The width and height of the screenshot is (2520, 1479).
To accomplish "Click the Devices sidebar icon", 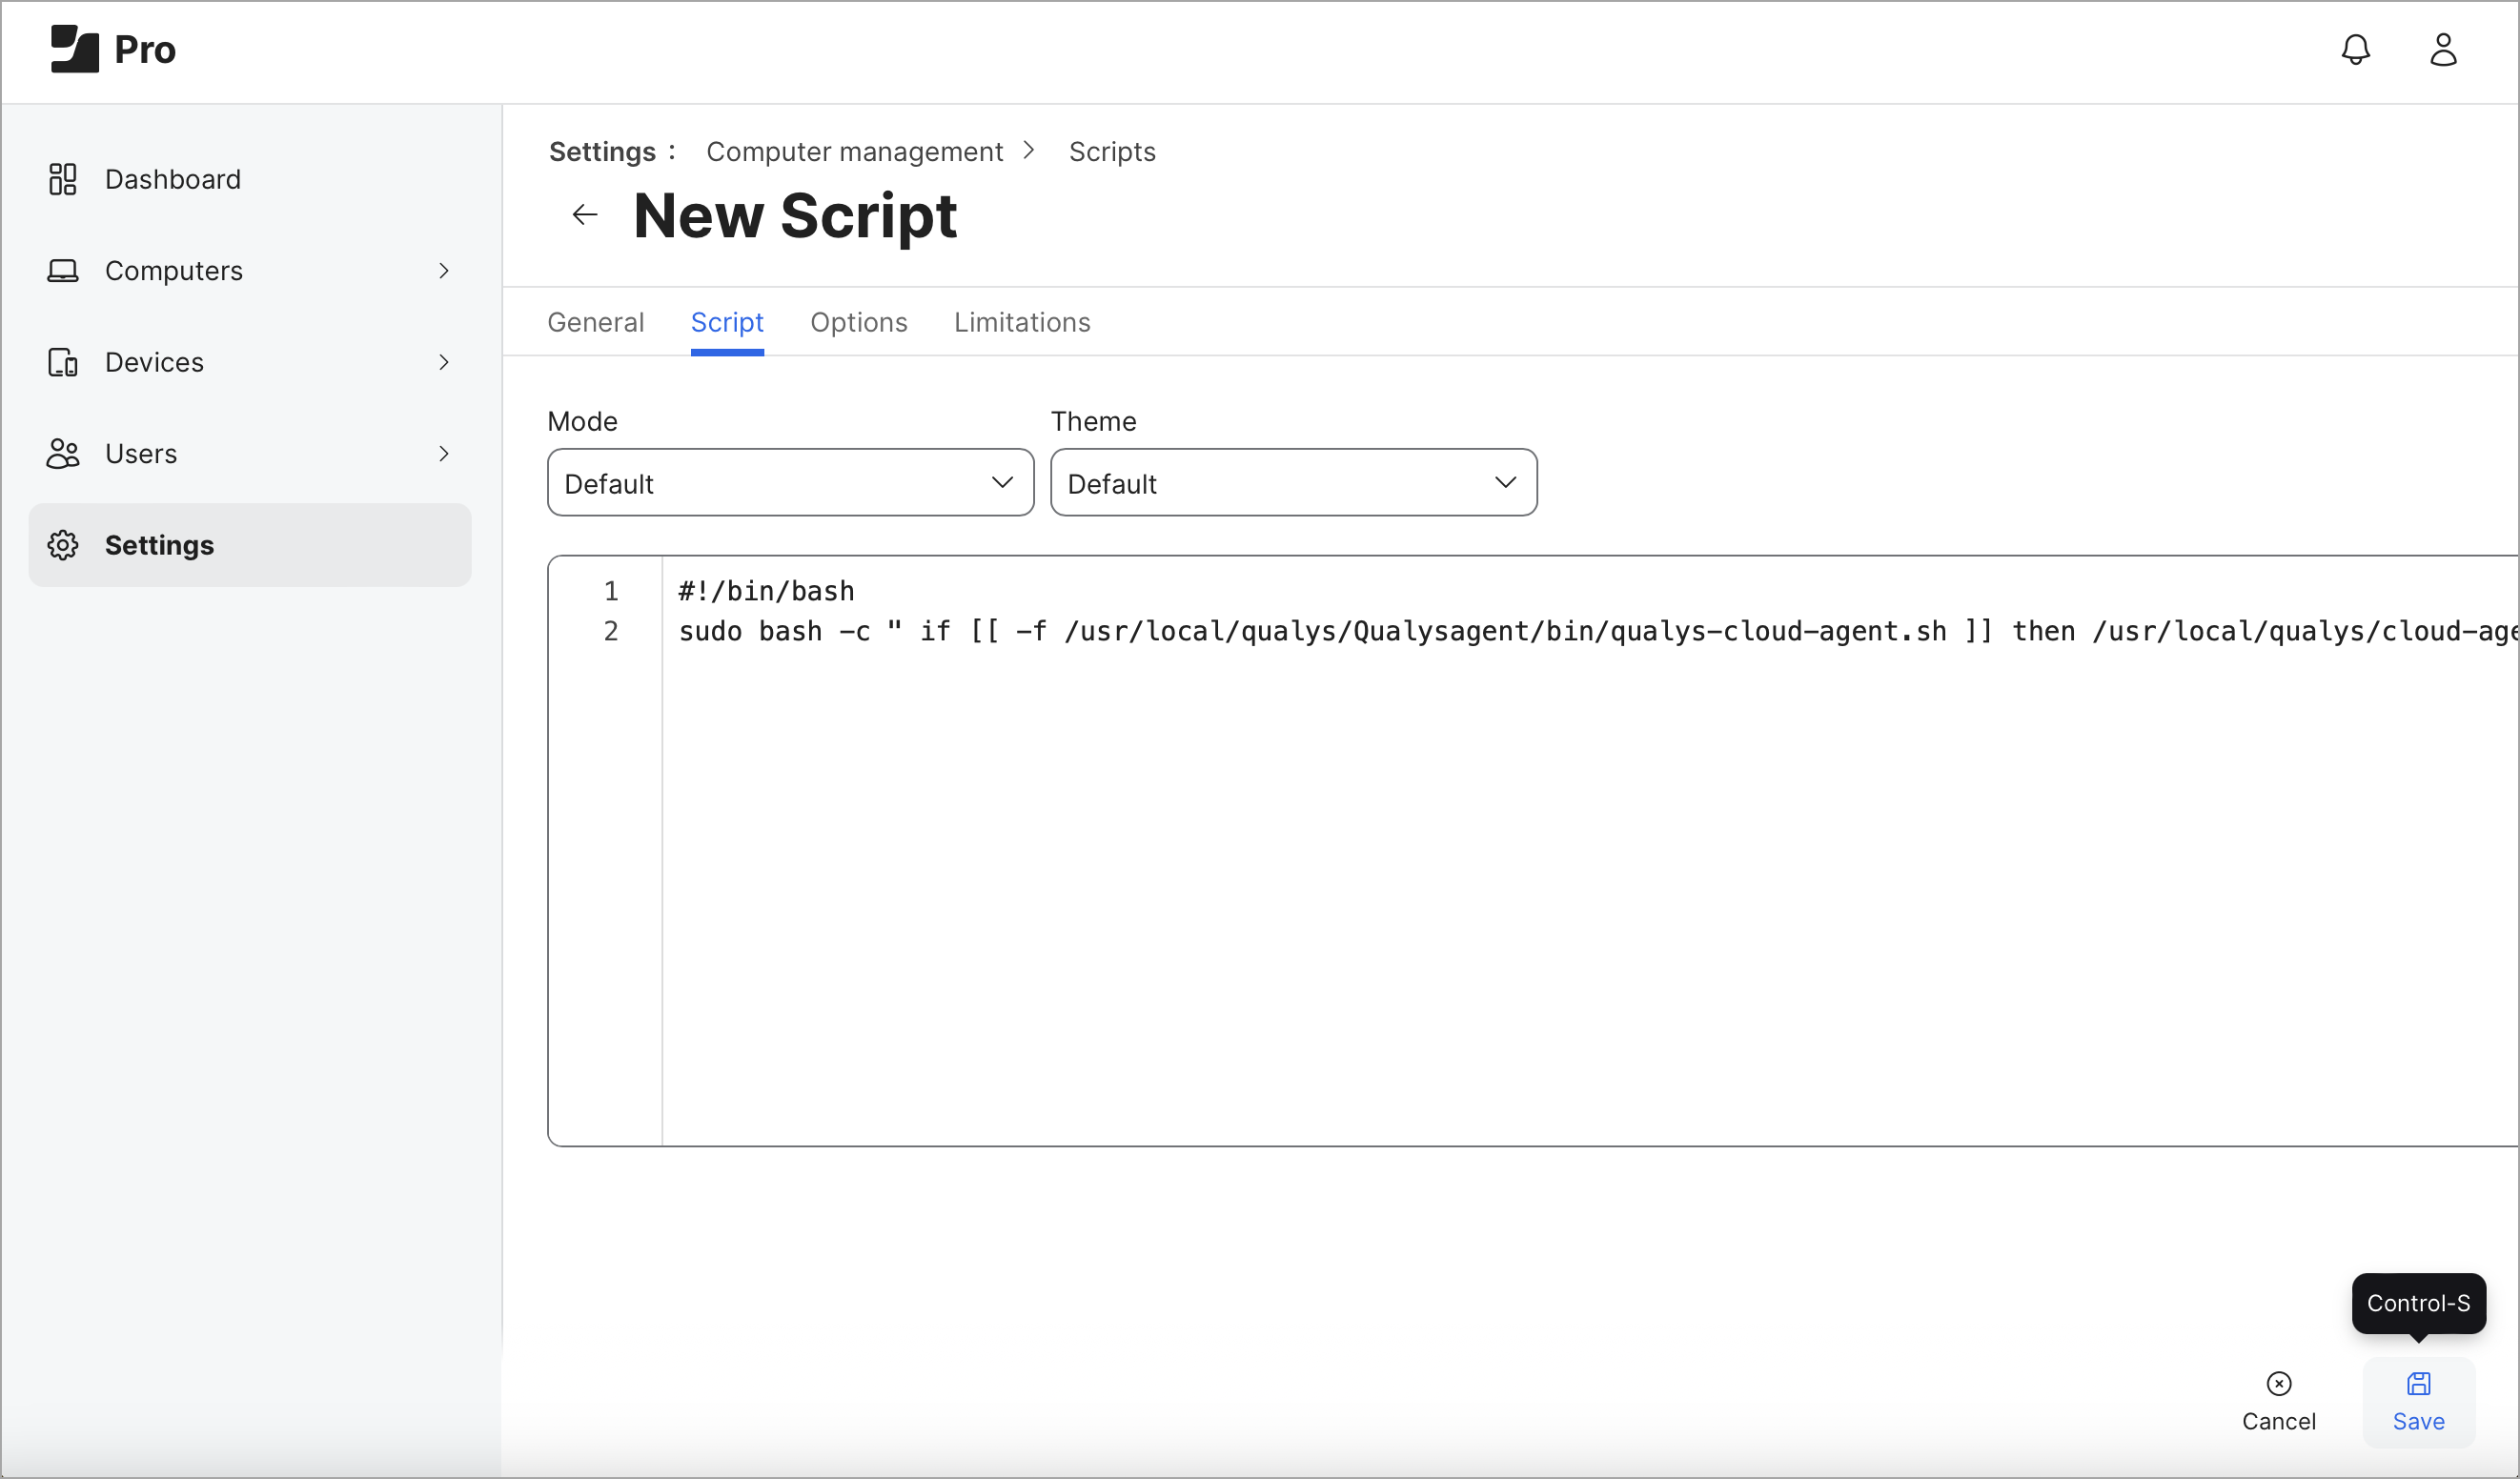I will pos(62,362).
